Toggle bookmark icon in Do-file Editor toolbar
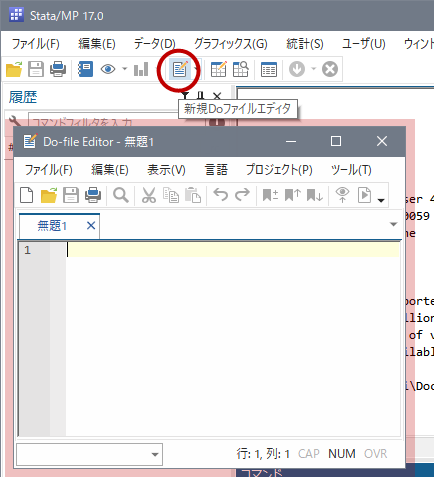This screenshot has height=477, width=434. click(x=270, y=195)
